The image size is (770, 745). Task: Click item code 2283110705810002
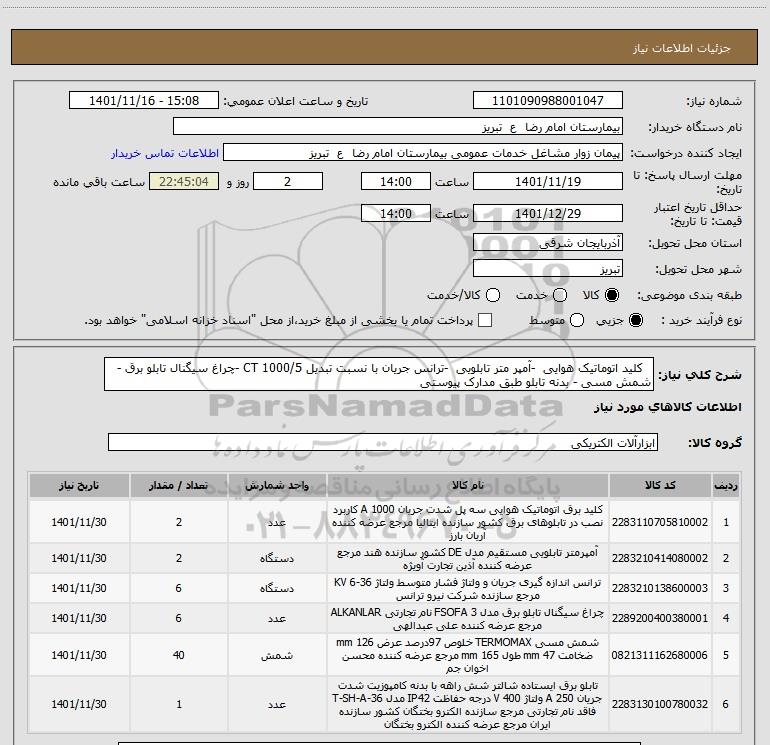[x=660, y=522]
